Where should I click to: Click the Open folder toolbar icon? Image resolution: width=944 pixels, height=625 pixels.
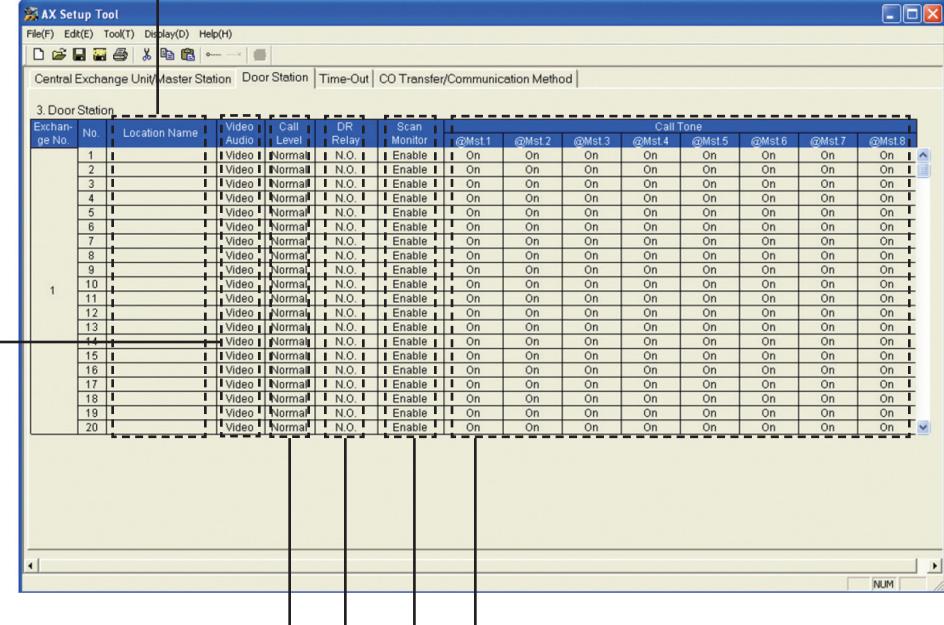pos(58,55)
